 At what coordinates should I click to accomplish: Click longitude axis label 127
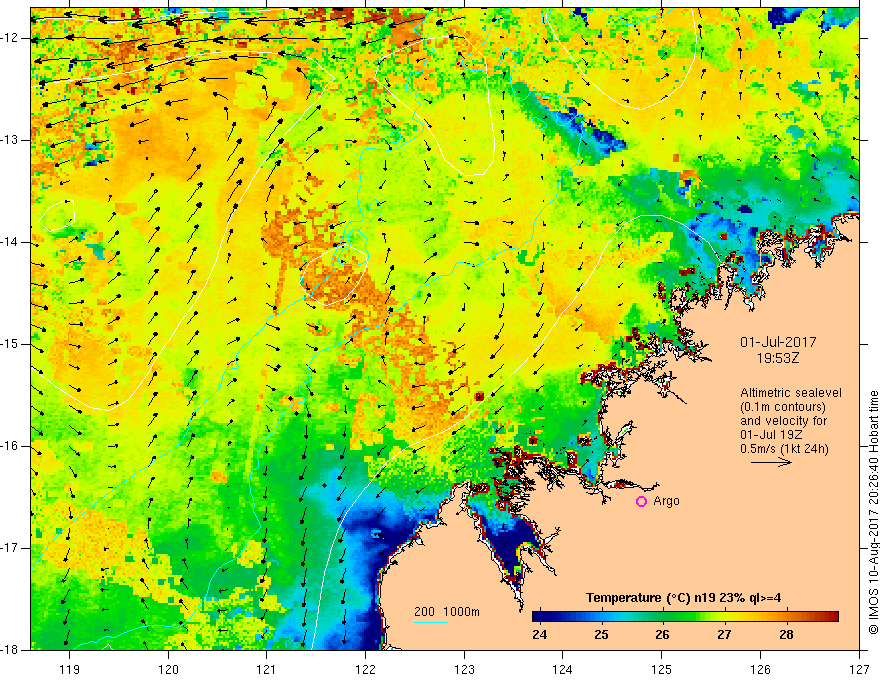859,669
